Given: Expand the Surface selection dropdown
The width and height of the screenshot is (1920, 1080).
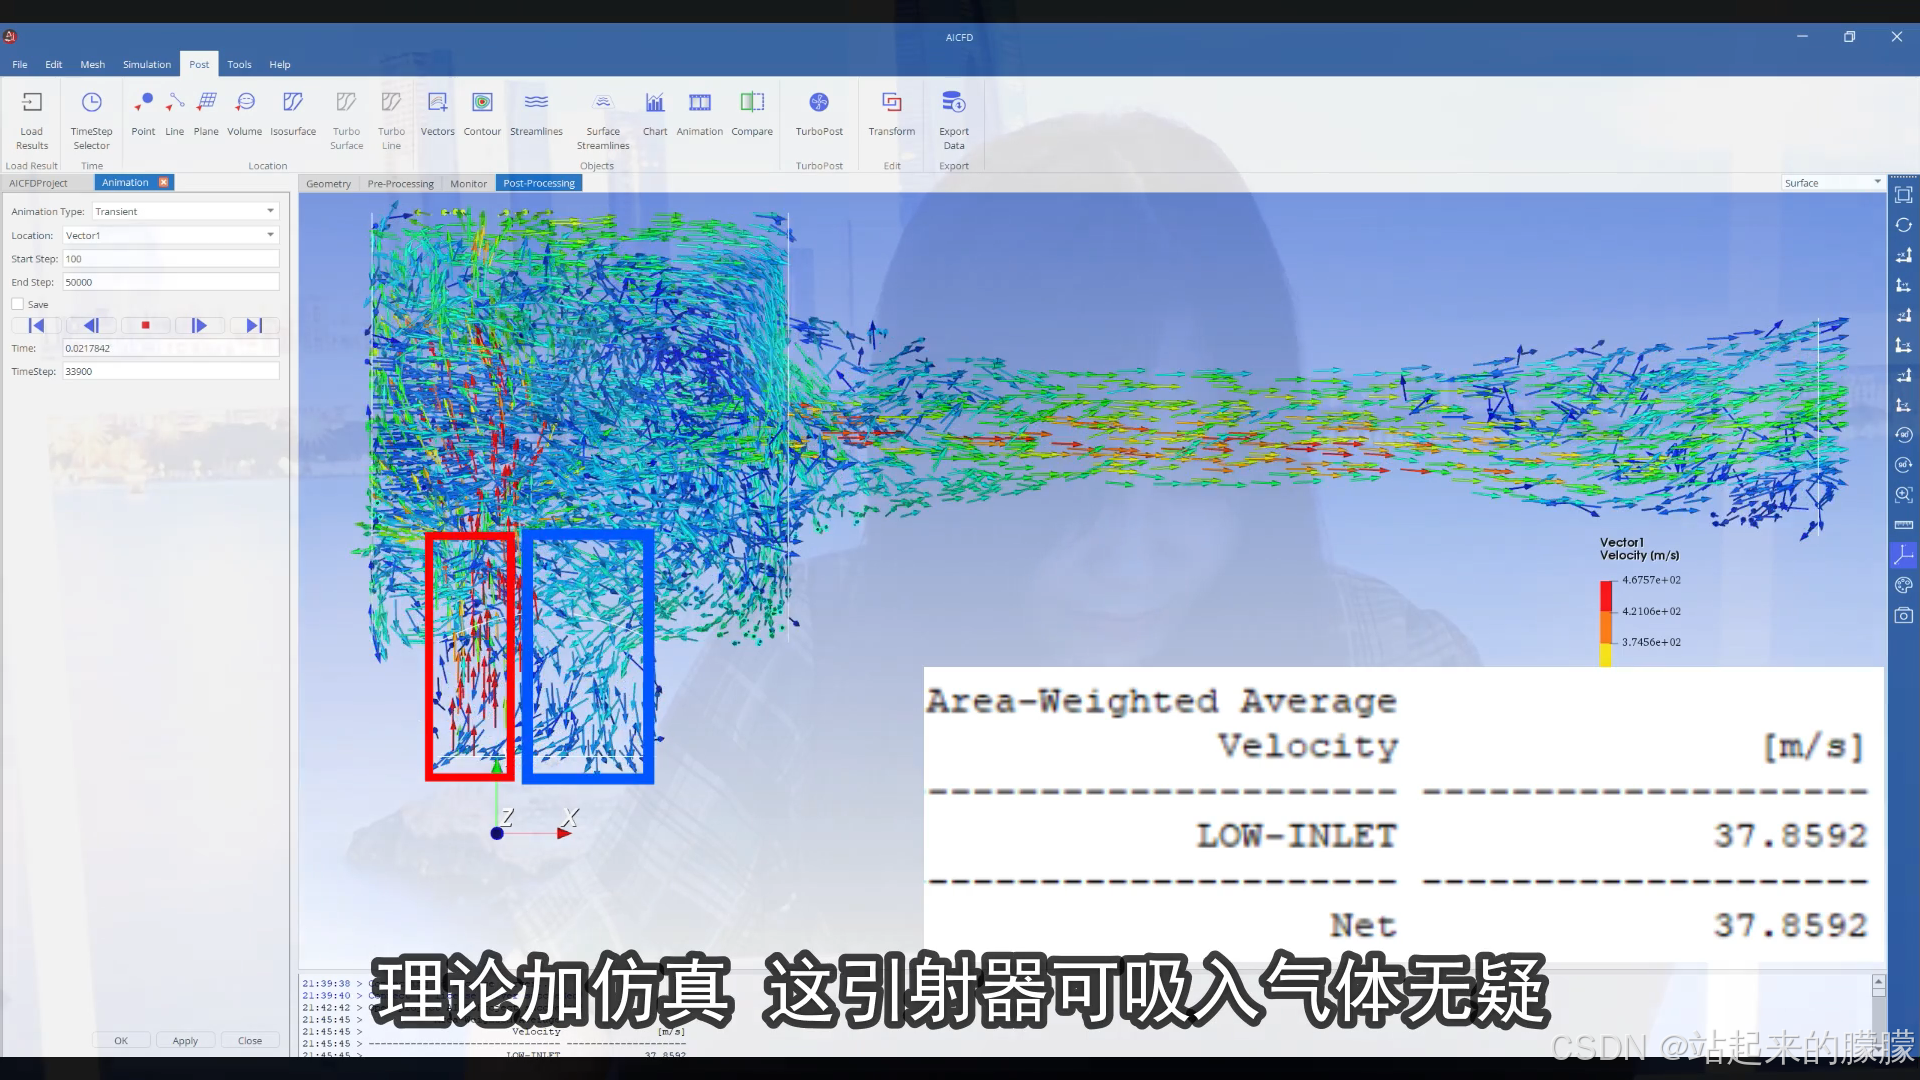Looking at the screenshot, I should point(1876,182).
